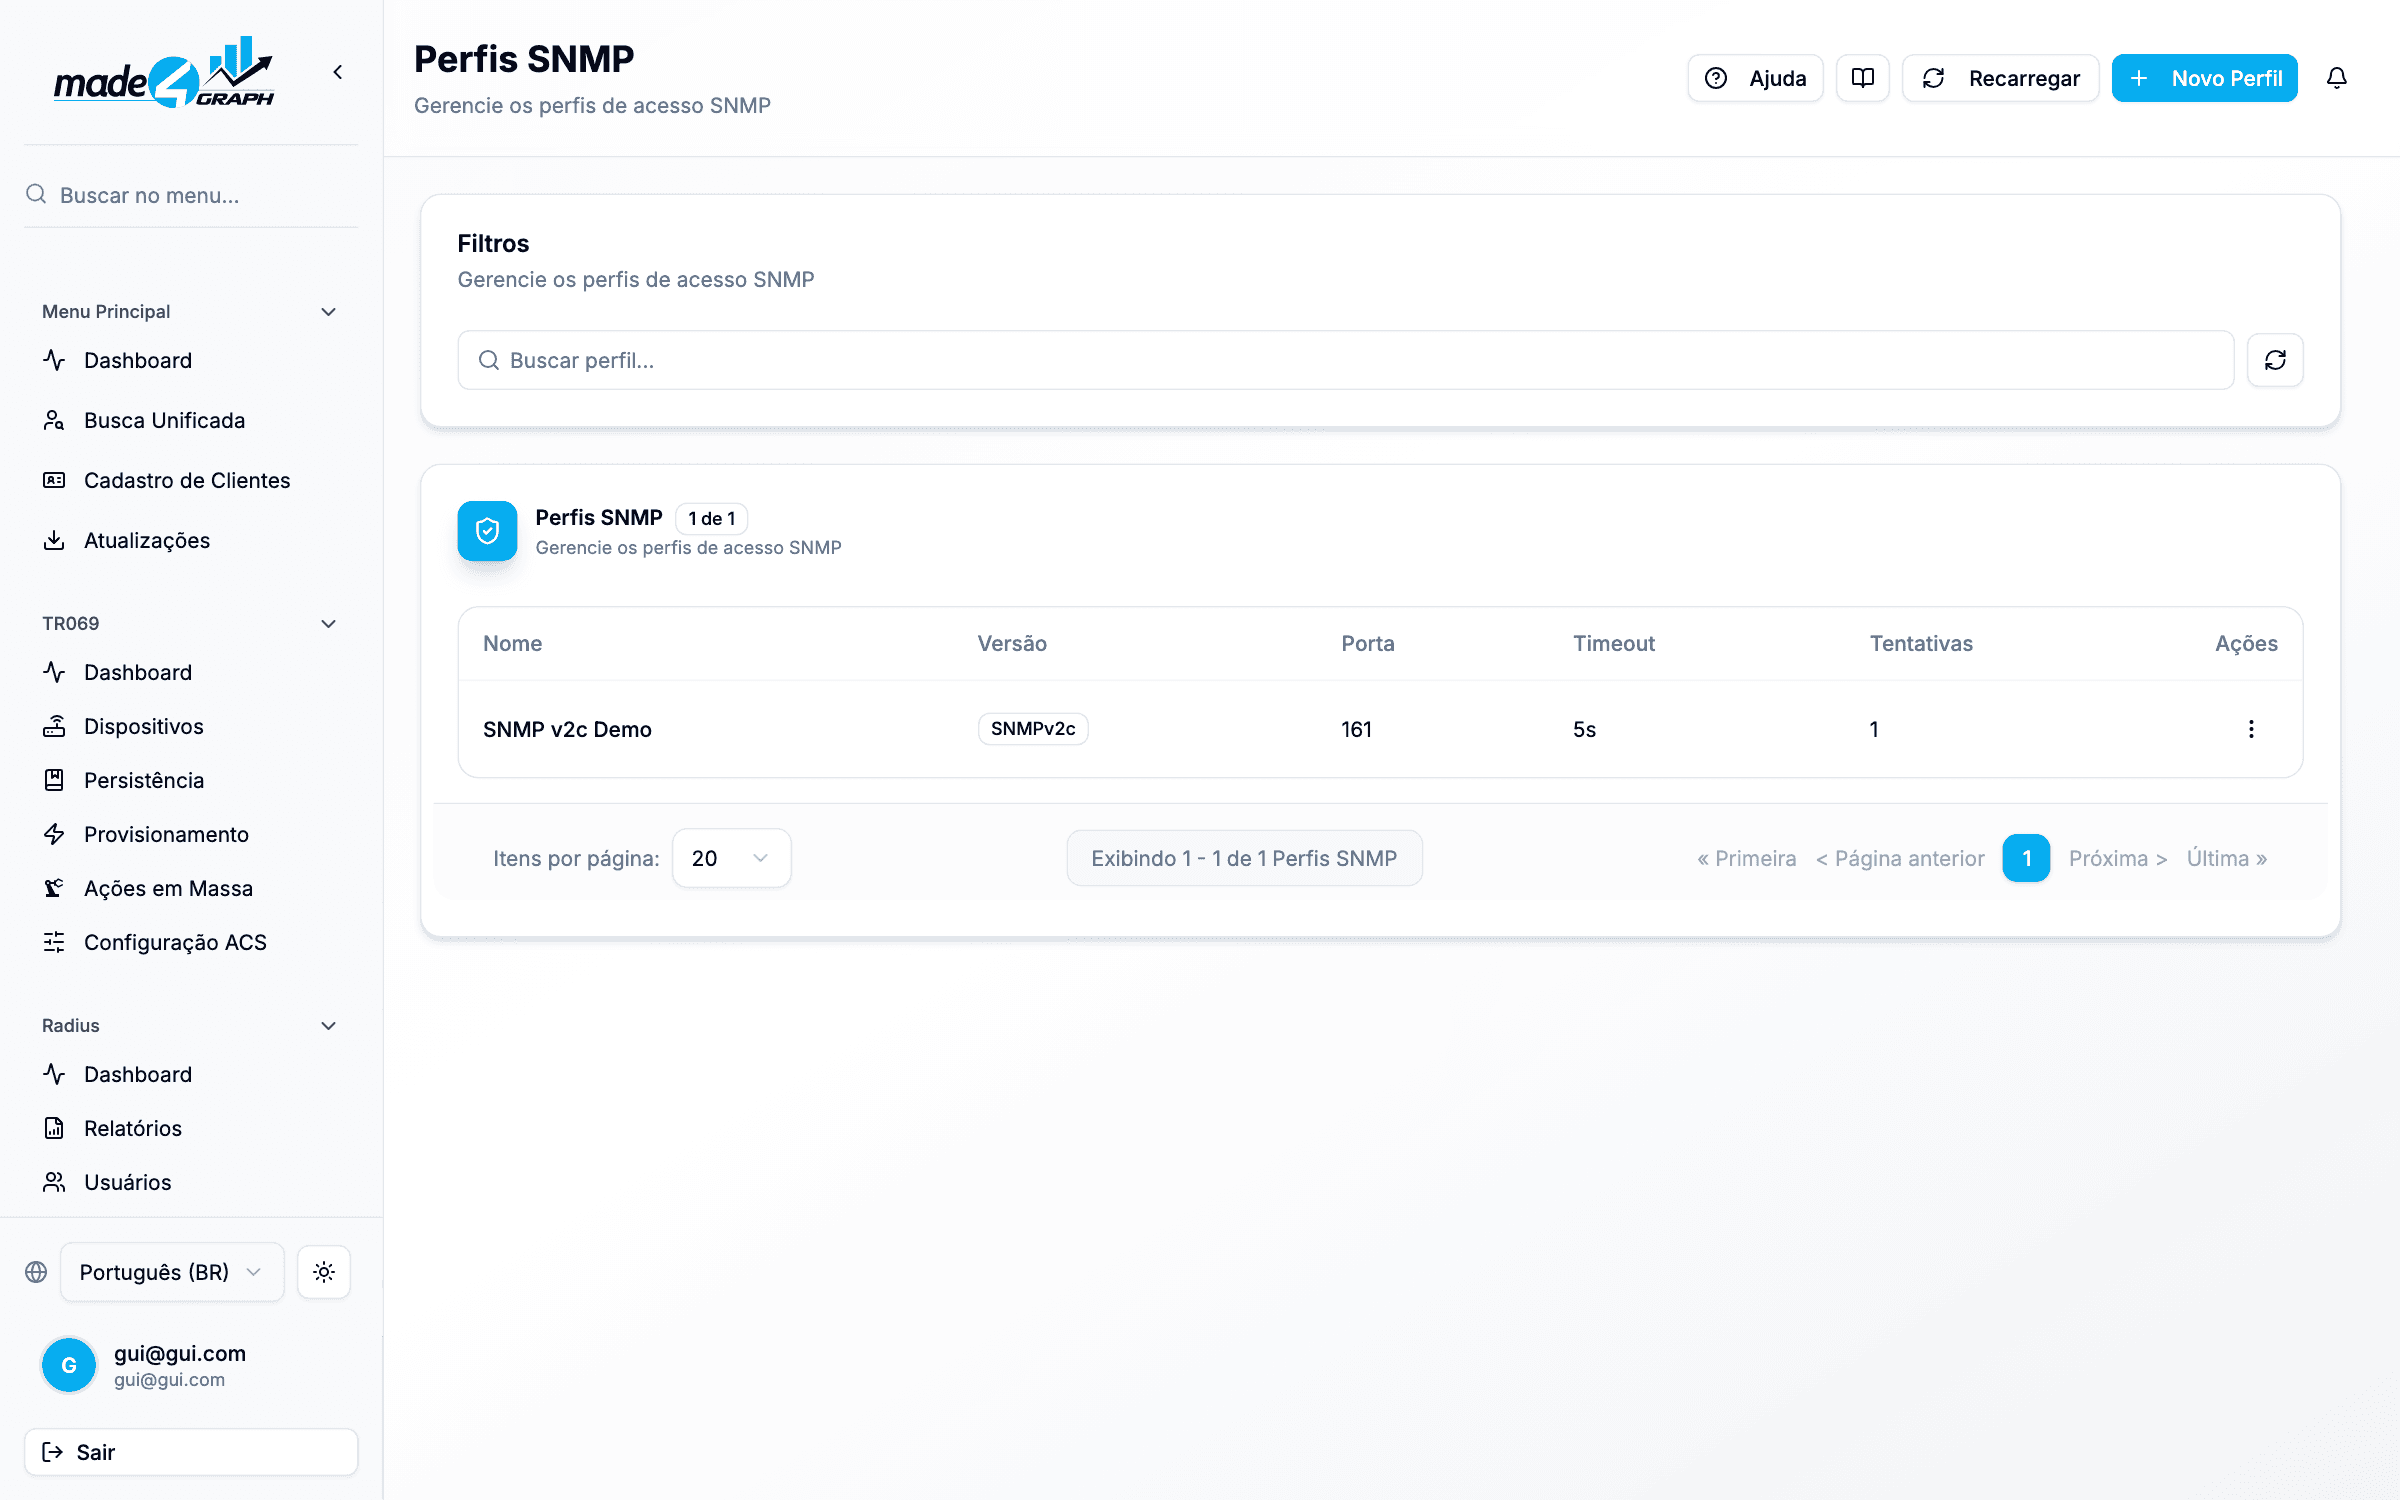
Task: Go to Configuração ACS
Action: 190,942
